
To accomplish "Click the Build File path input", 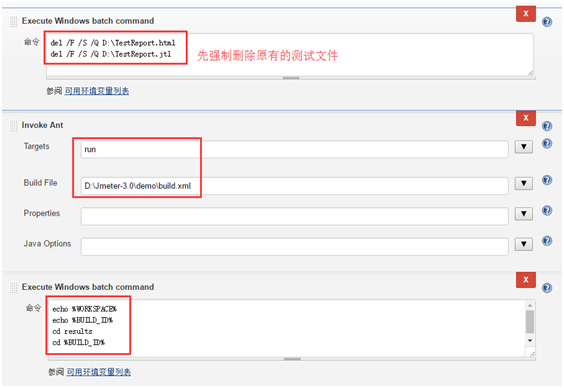I will 295,186.
